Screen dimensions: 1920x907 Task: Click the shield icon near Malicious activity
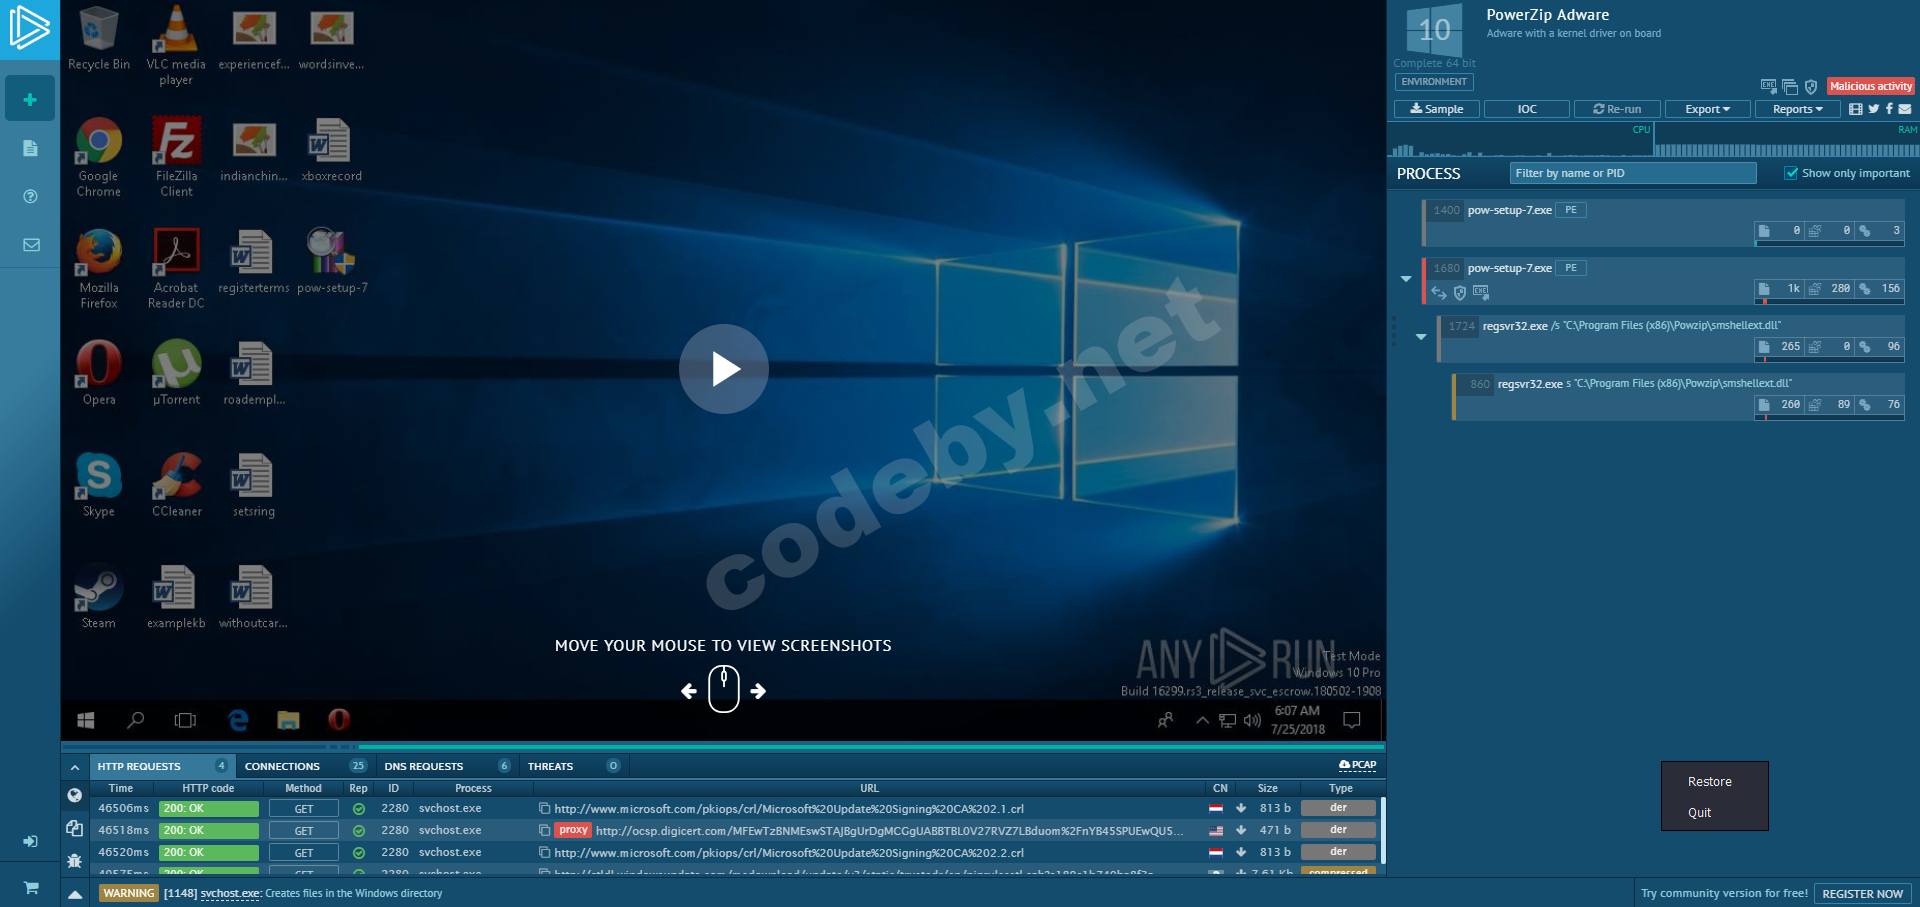point(1811,87)
